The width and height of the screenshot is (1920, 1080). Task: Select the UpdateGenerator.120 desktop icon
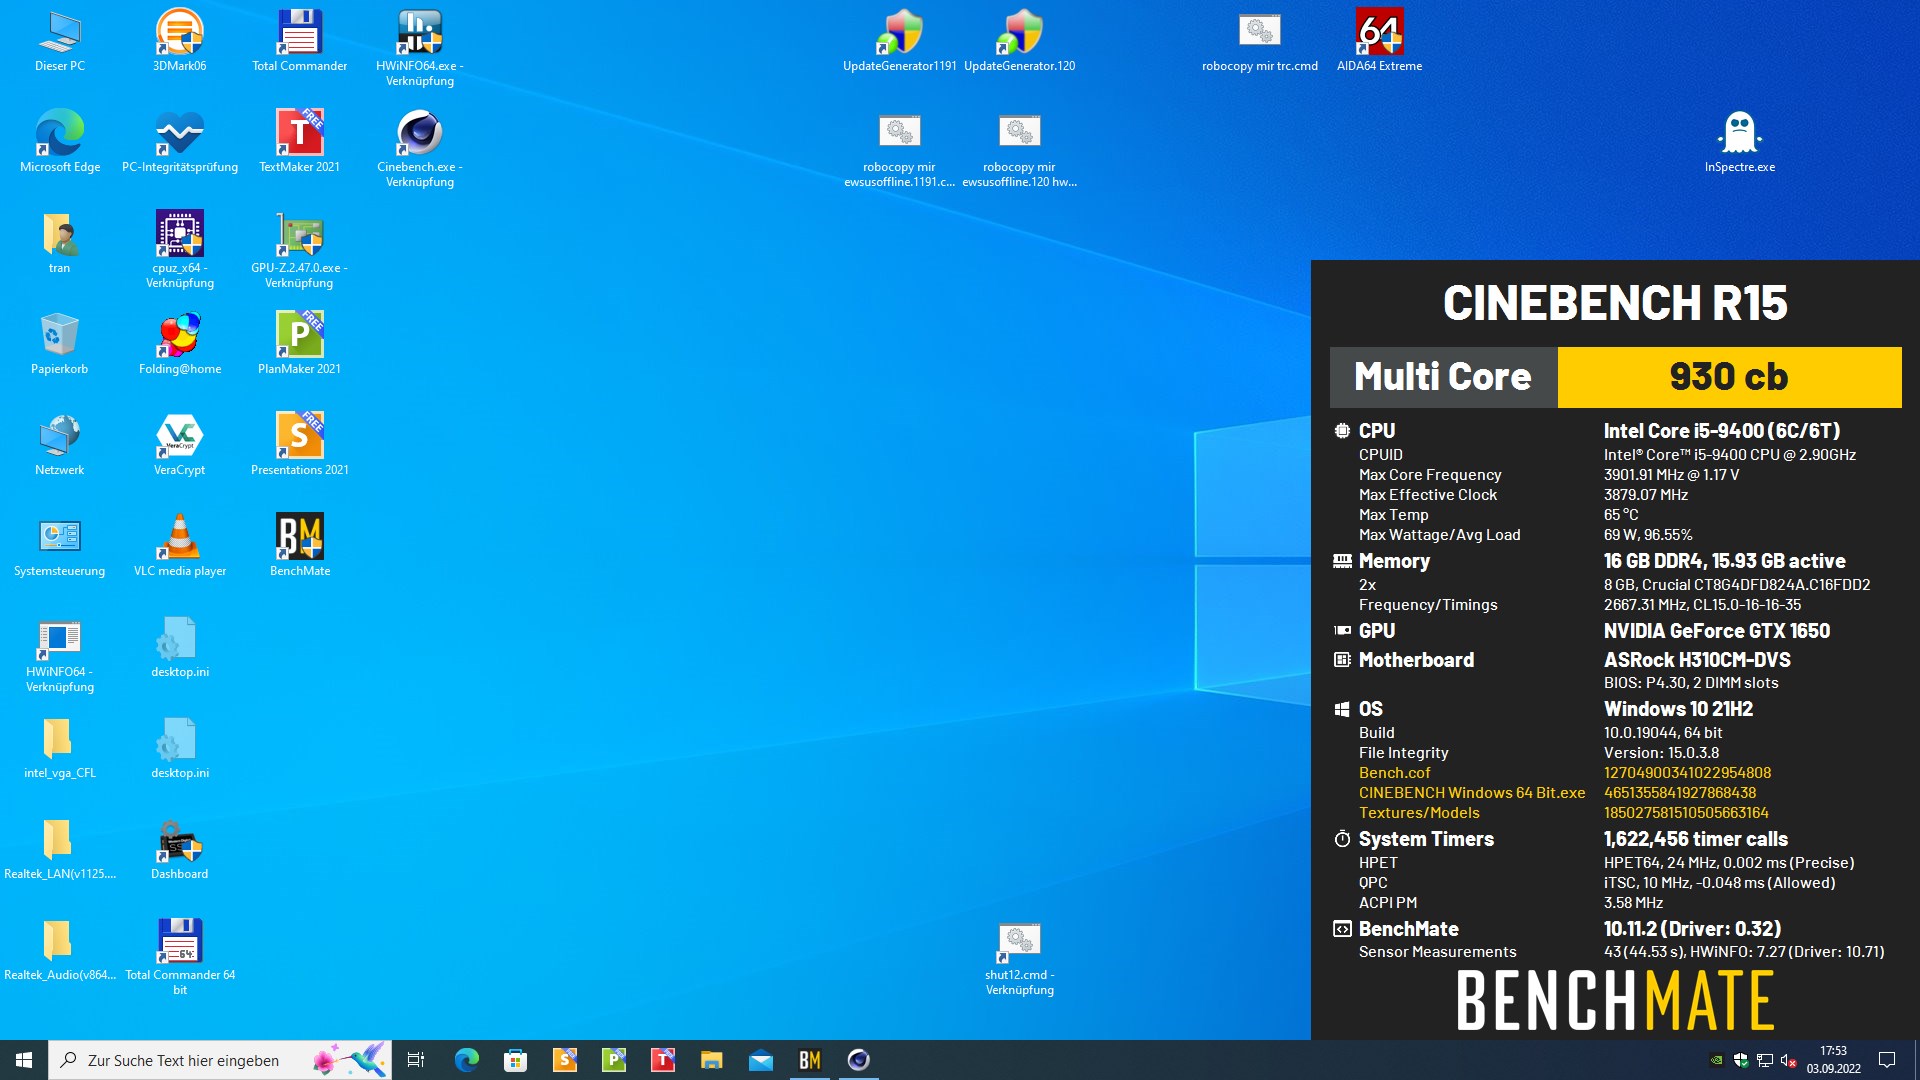(1020, 41)
